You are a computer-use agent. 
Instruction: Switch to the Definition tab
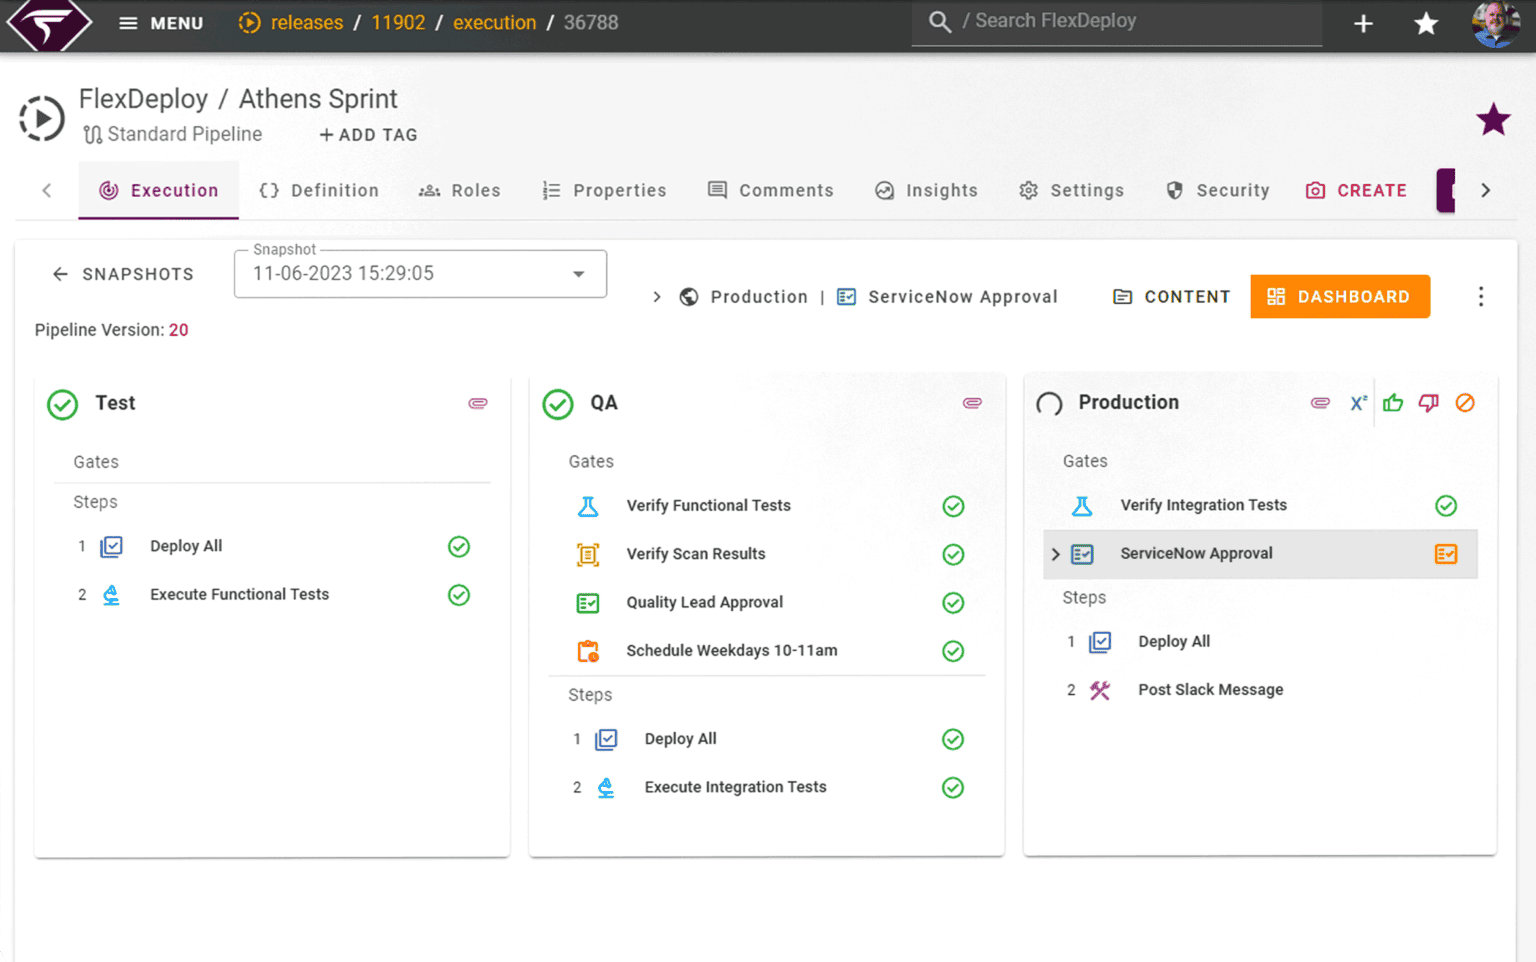tap(319, 190)
